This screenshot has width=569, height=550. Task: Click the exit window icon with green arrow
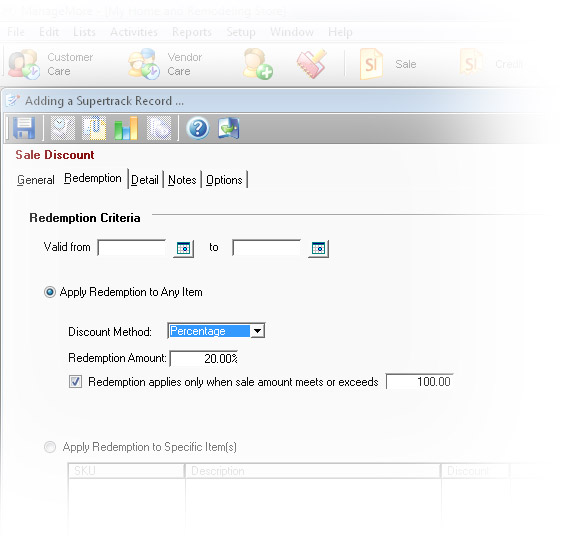click(229, 128)
